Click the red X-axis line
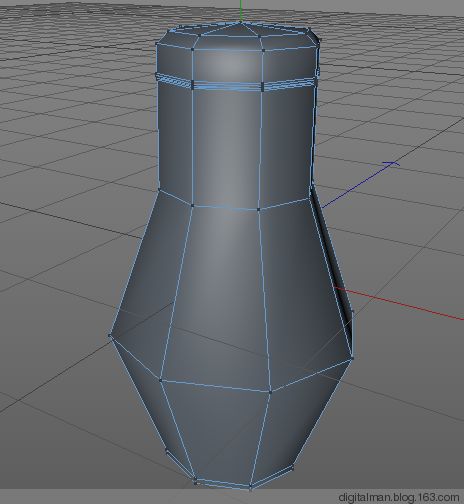This screenshot has width=464, height=504. pyautogui.click(x=399, y=303)
